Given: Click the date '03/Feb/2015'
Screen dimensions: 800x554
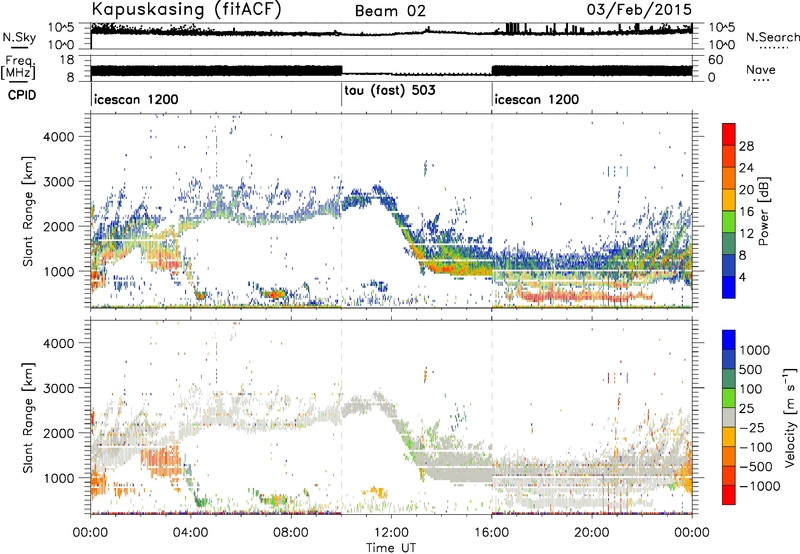Looking at the screenshot, I should pyautogui.click(x=639, y=9).
